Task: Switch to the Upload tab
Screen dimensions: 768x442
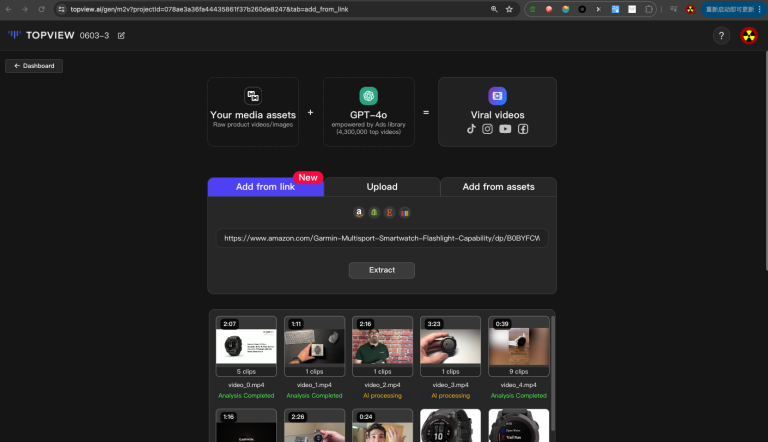Action: coord(382,187)
